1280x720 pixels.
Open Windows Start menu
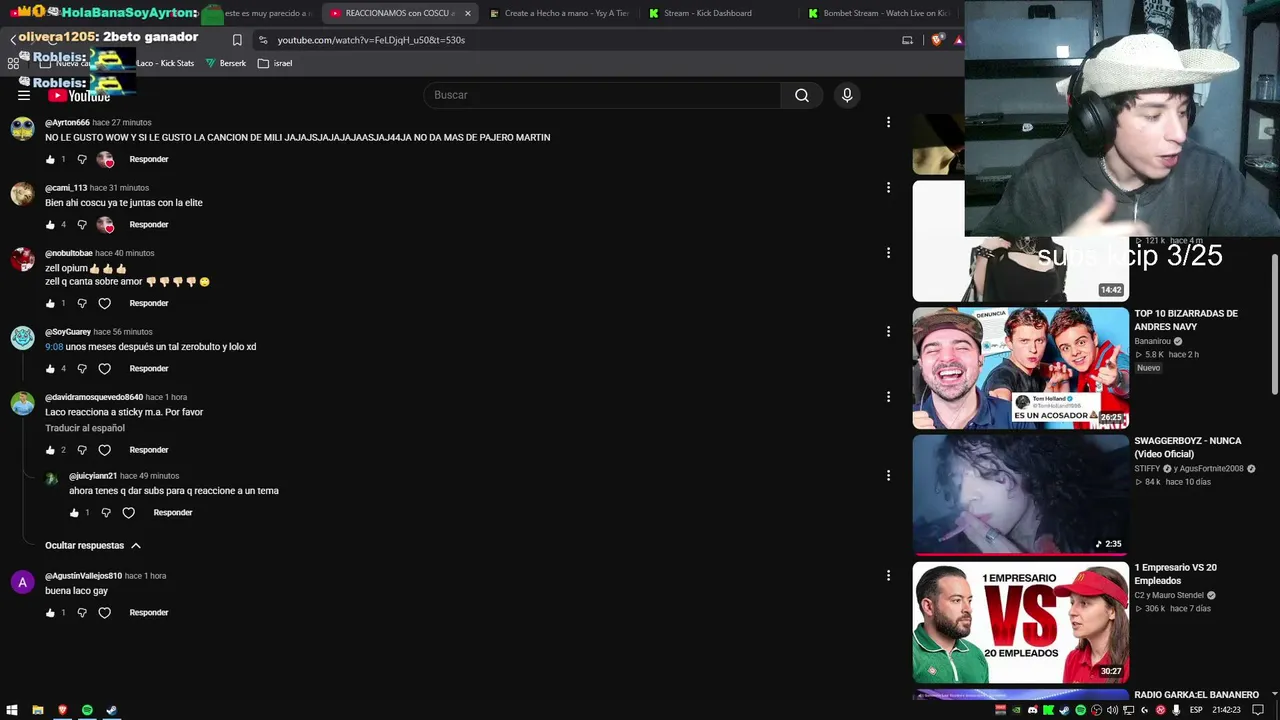point(12,710)
